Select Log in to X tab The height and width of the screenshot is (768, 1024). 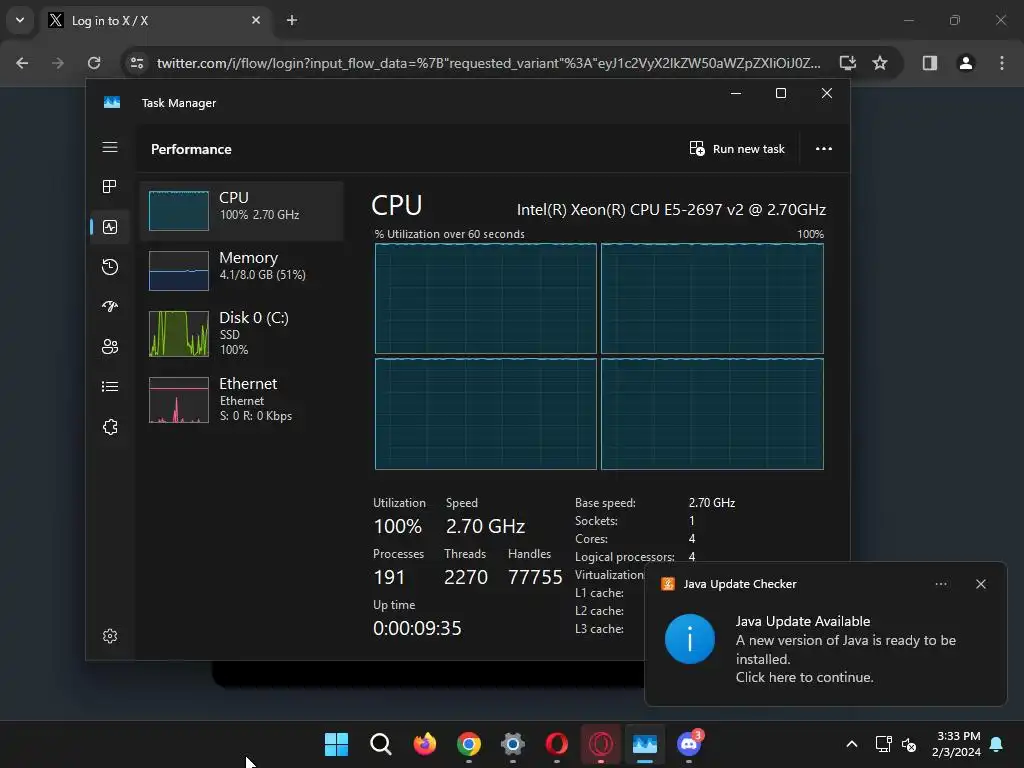[155, 21]
